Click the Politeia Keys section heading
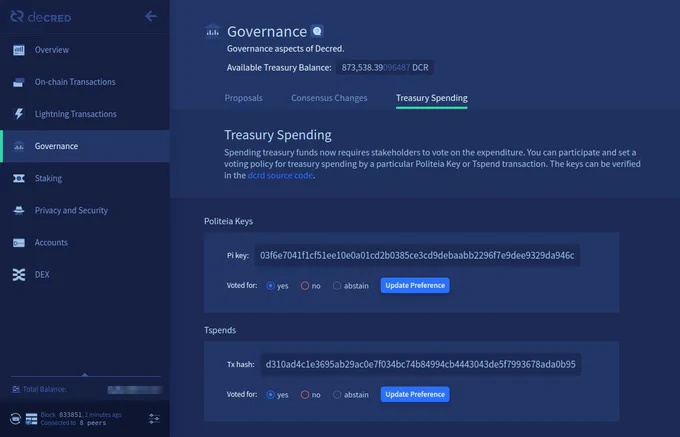This screenshot has width=680, height=437. (x=229, y=221)
